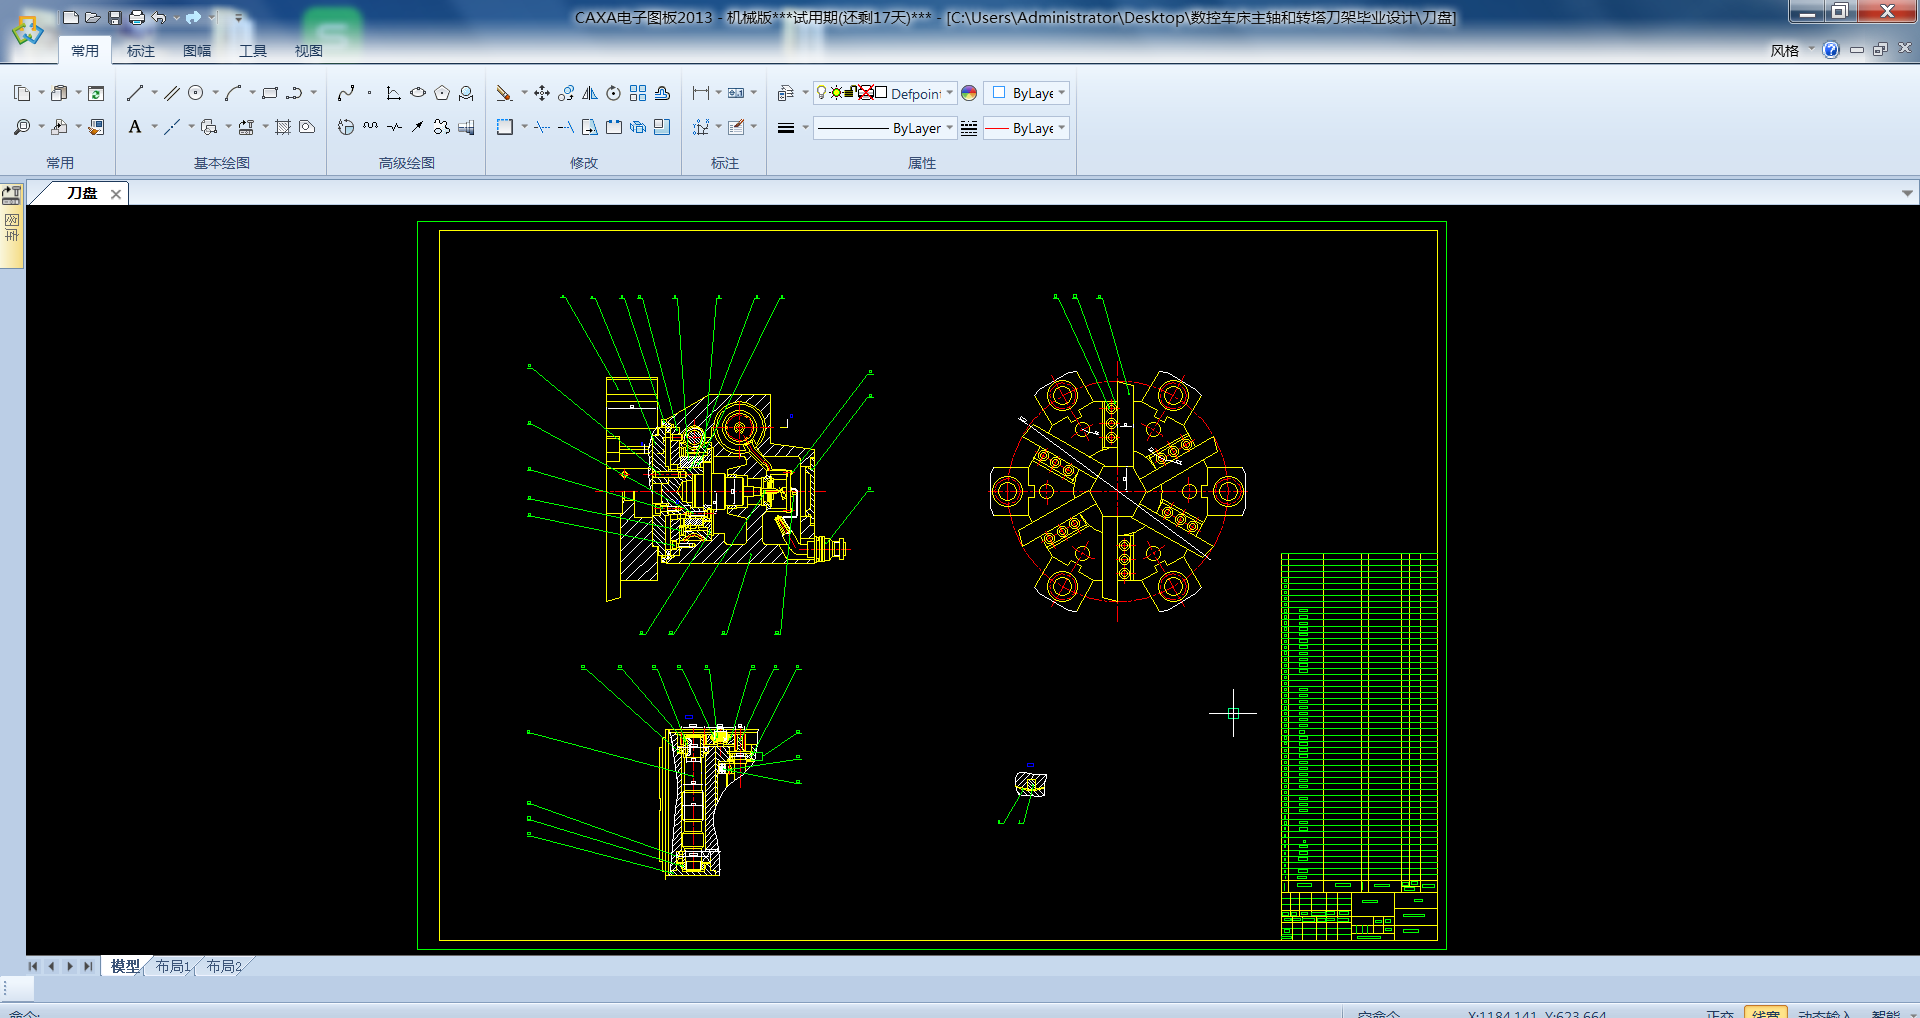Open the 视图 ribbon tab
This screenshot has height=1018, width=1920.
308,50
